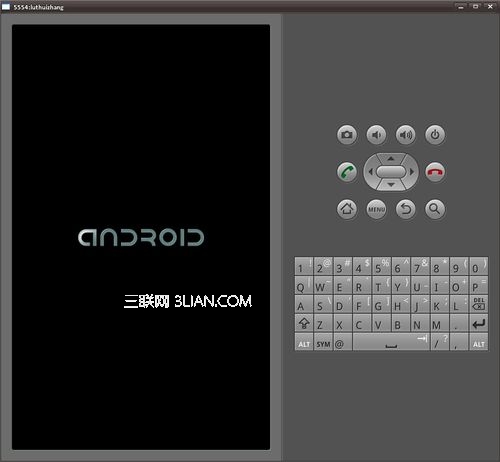The image size is (500, 462).
Task: Tap the M key
Action: coord(440,323)
